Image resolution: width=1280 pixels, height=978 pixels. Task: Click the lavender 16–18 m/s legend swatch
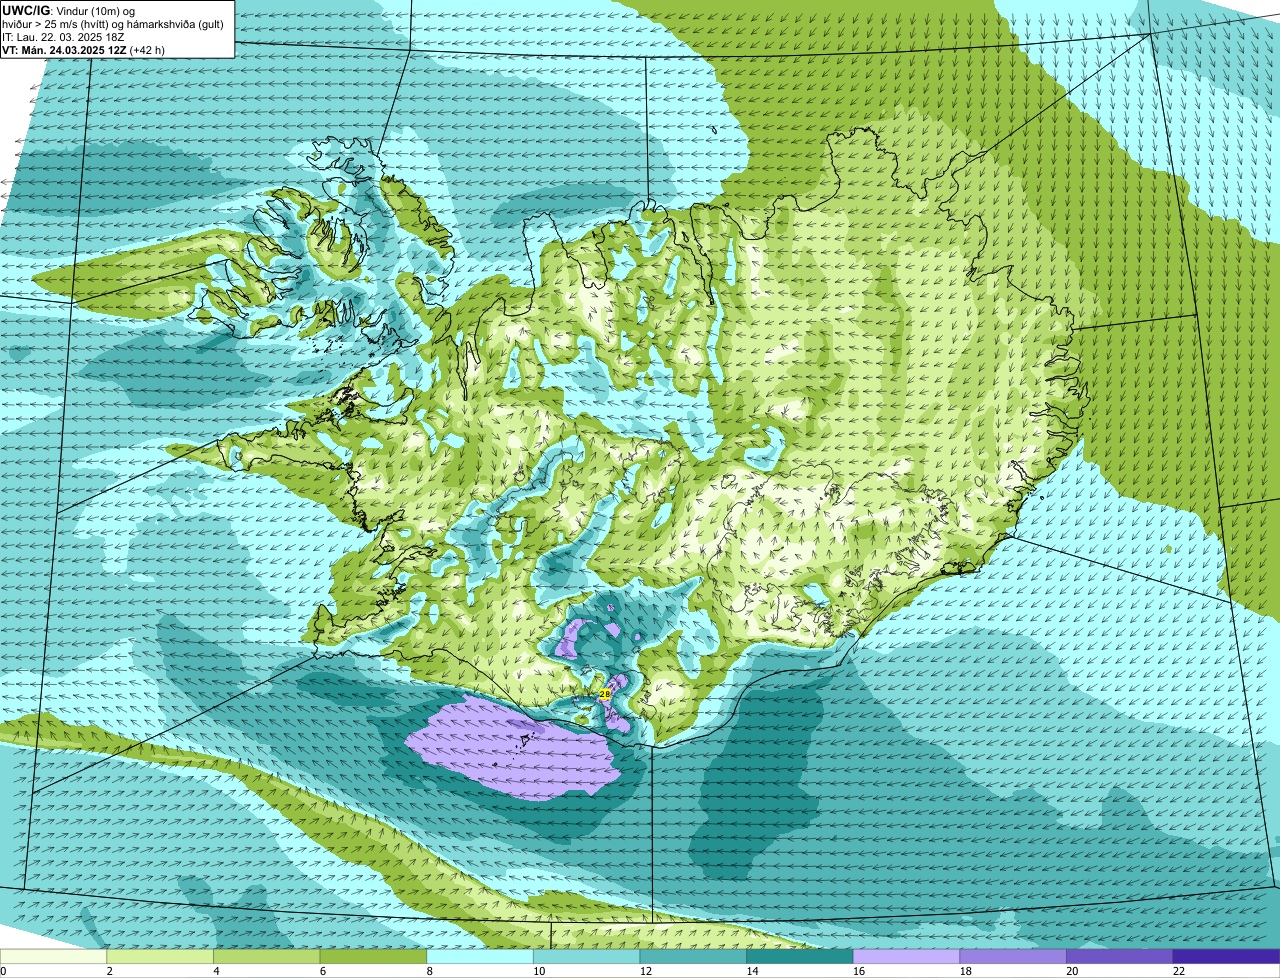click(906, 956)
